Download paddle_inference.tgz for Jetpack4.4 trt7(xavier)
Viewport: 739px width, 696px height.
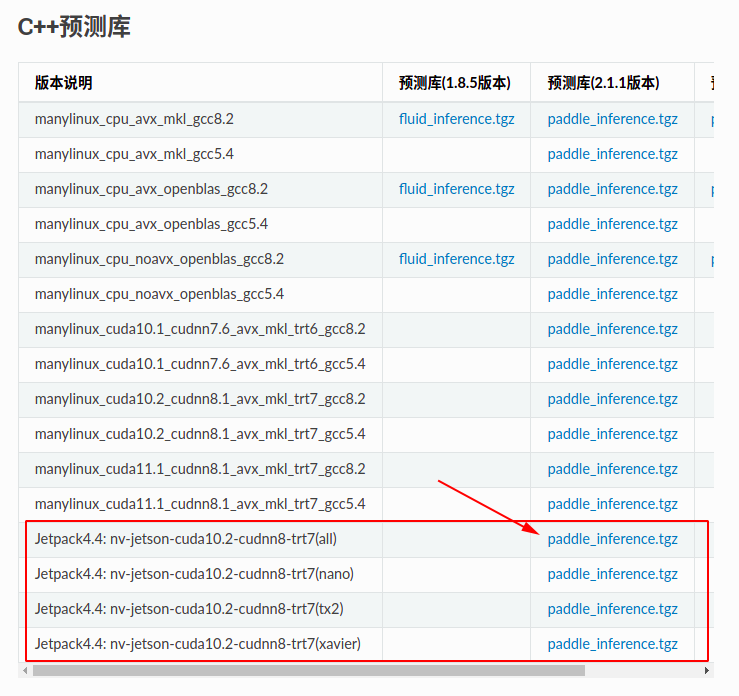[612, 645]
